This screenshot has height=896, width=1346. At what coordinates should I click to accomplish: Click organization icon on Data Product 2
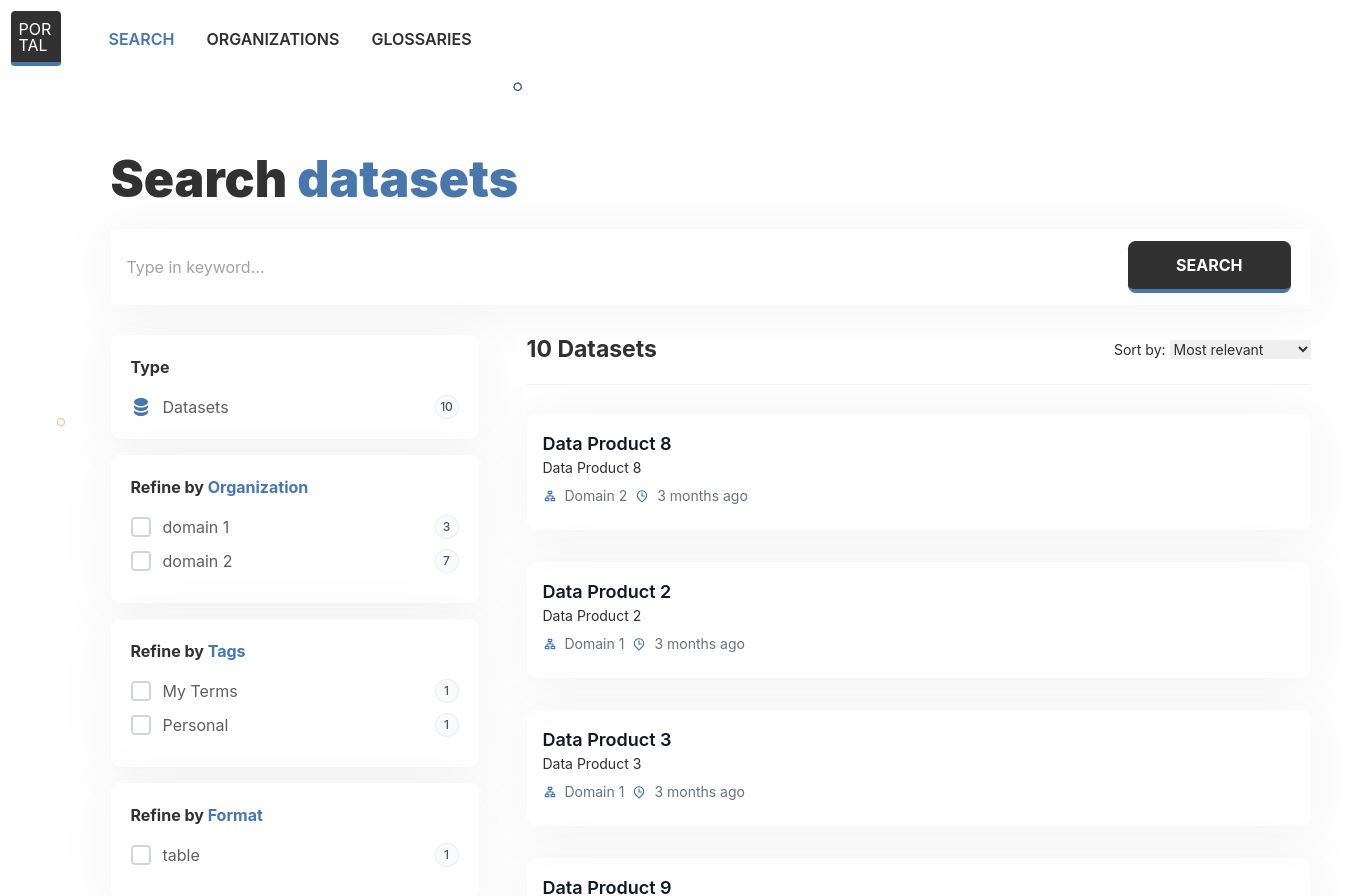[x=549, y=644]
